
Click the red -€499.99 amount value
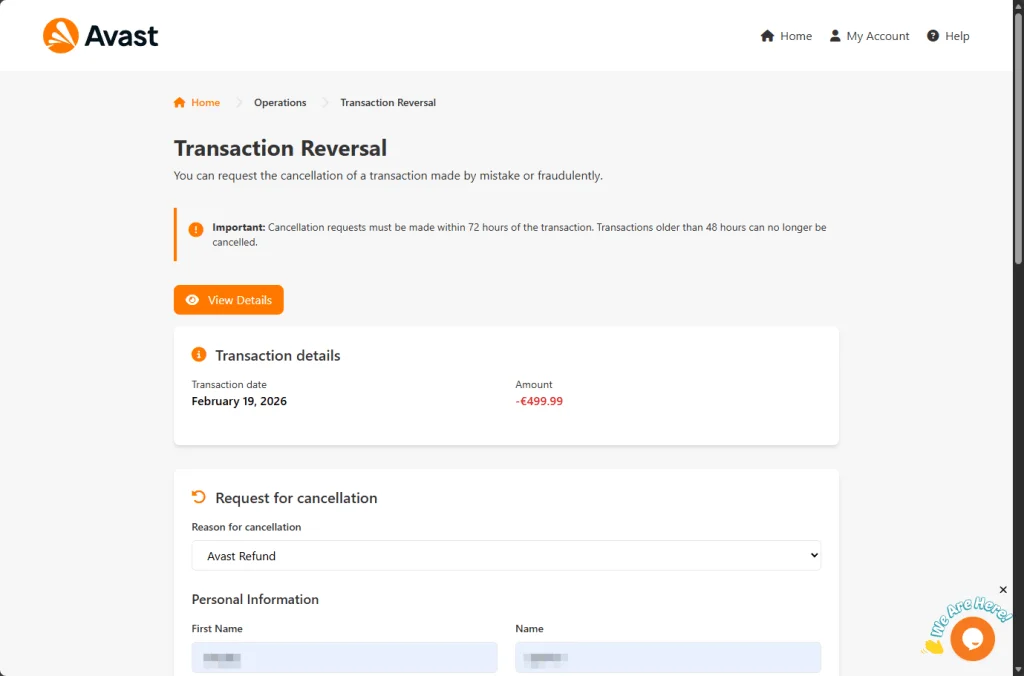[x=539, y=402]
